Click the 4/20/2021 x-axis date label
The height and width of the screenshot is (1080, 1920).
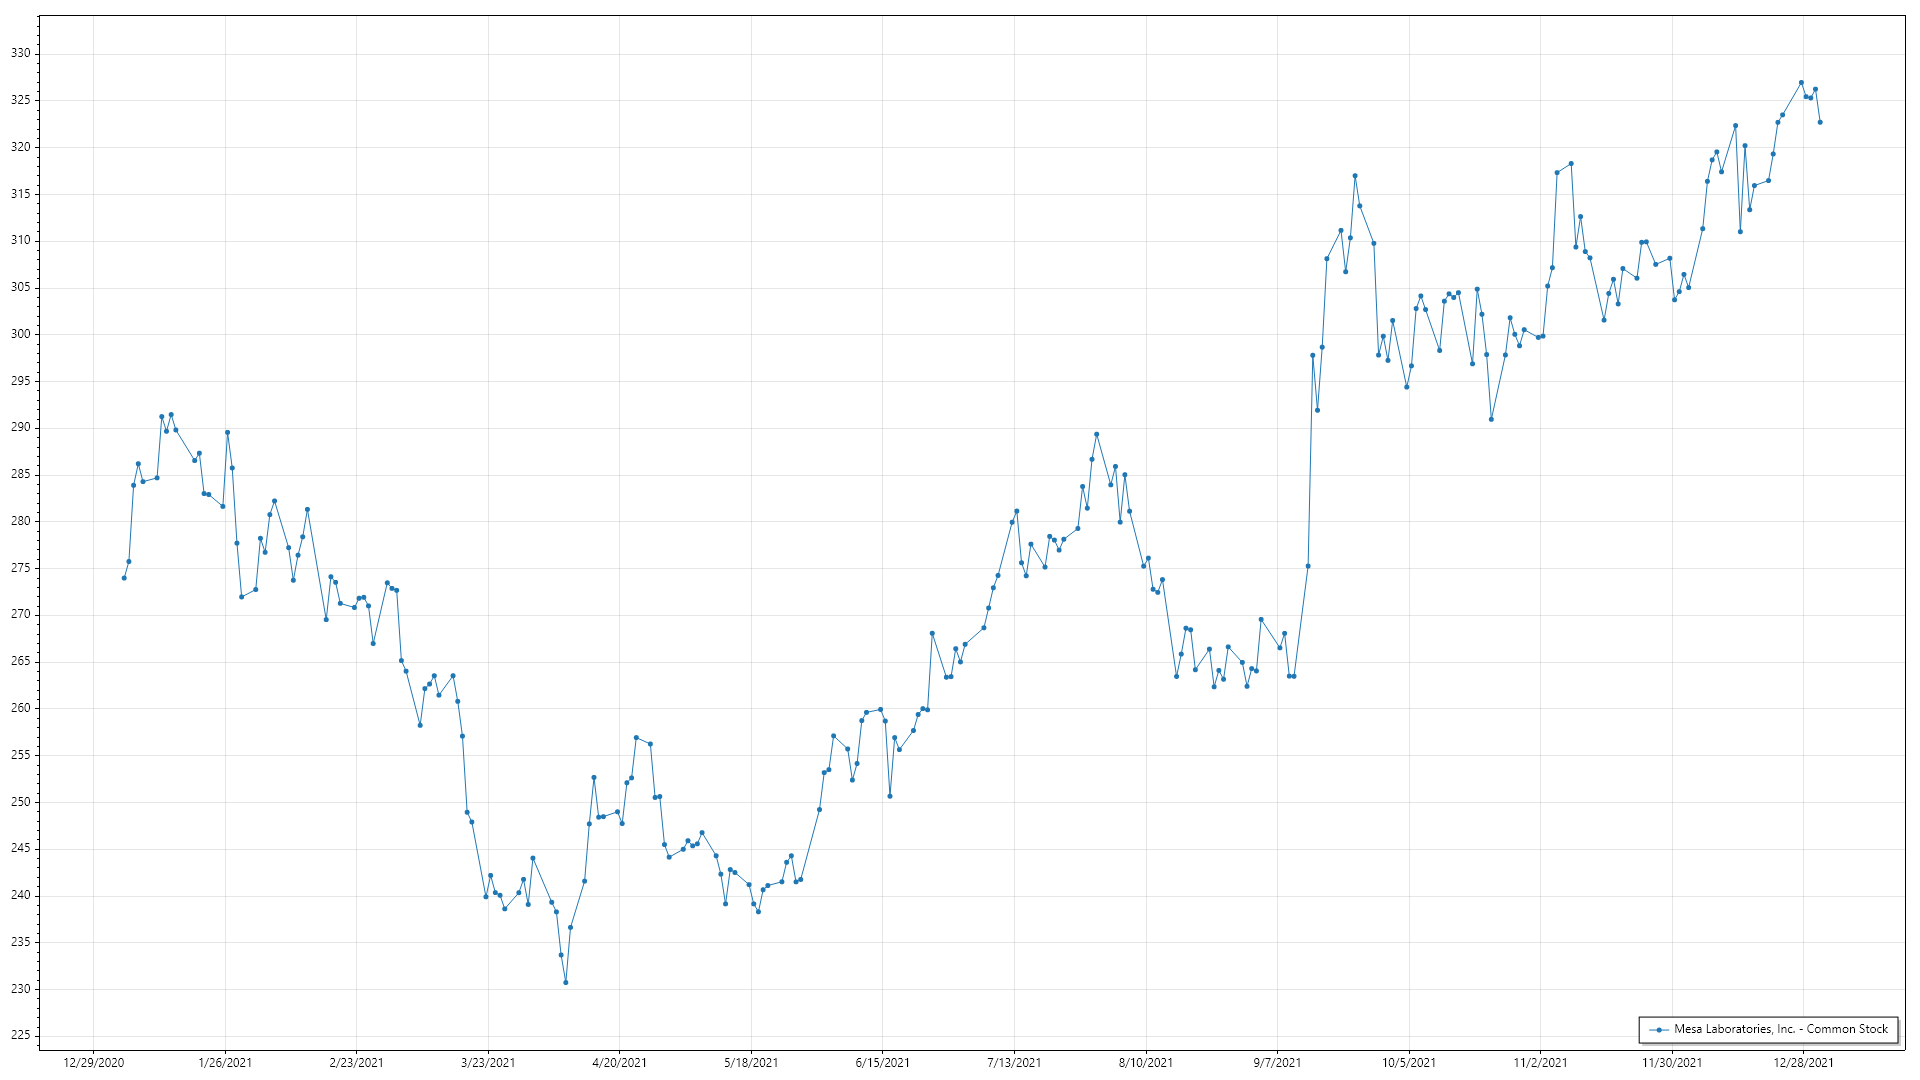(619, 1063)
